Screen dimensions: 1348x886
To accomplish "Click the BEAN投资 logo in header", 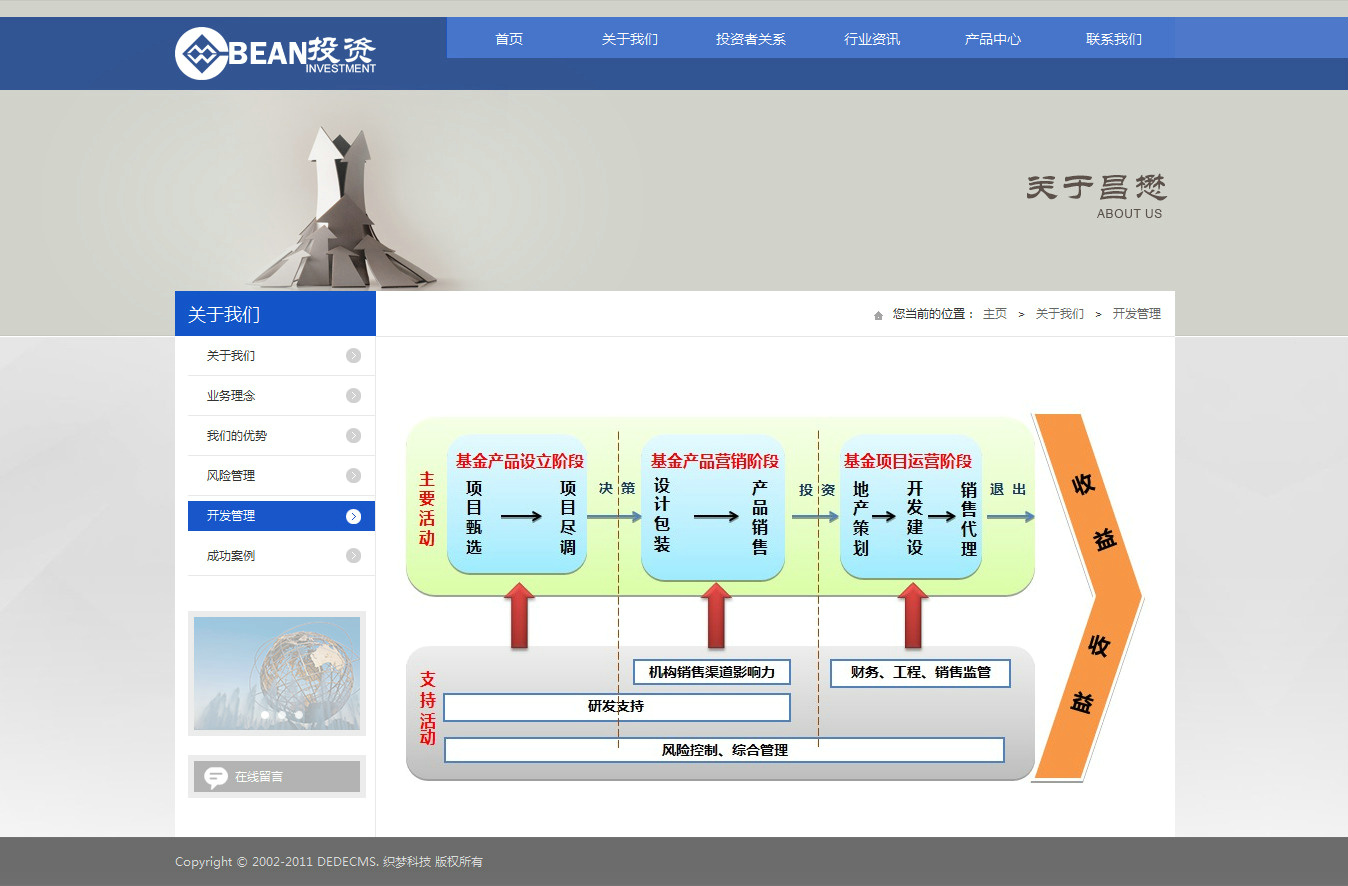I will (276, 53).
